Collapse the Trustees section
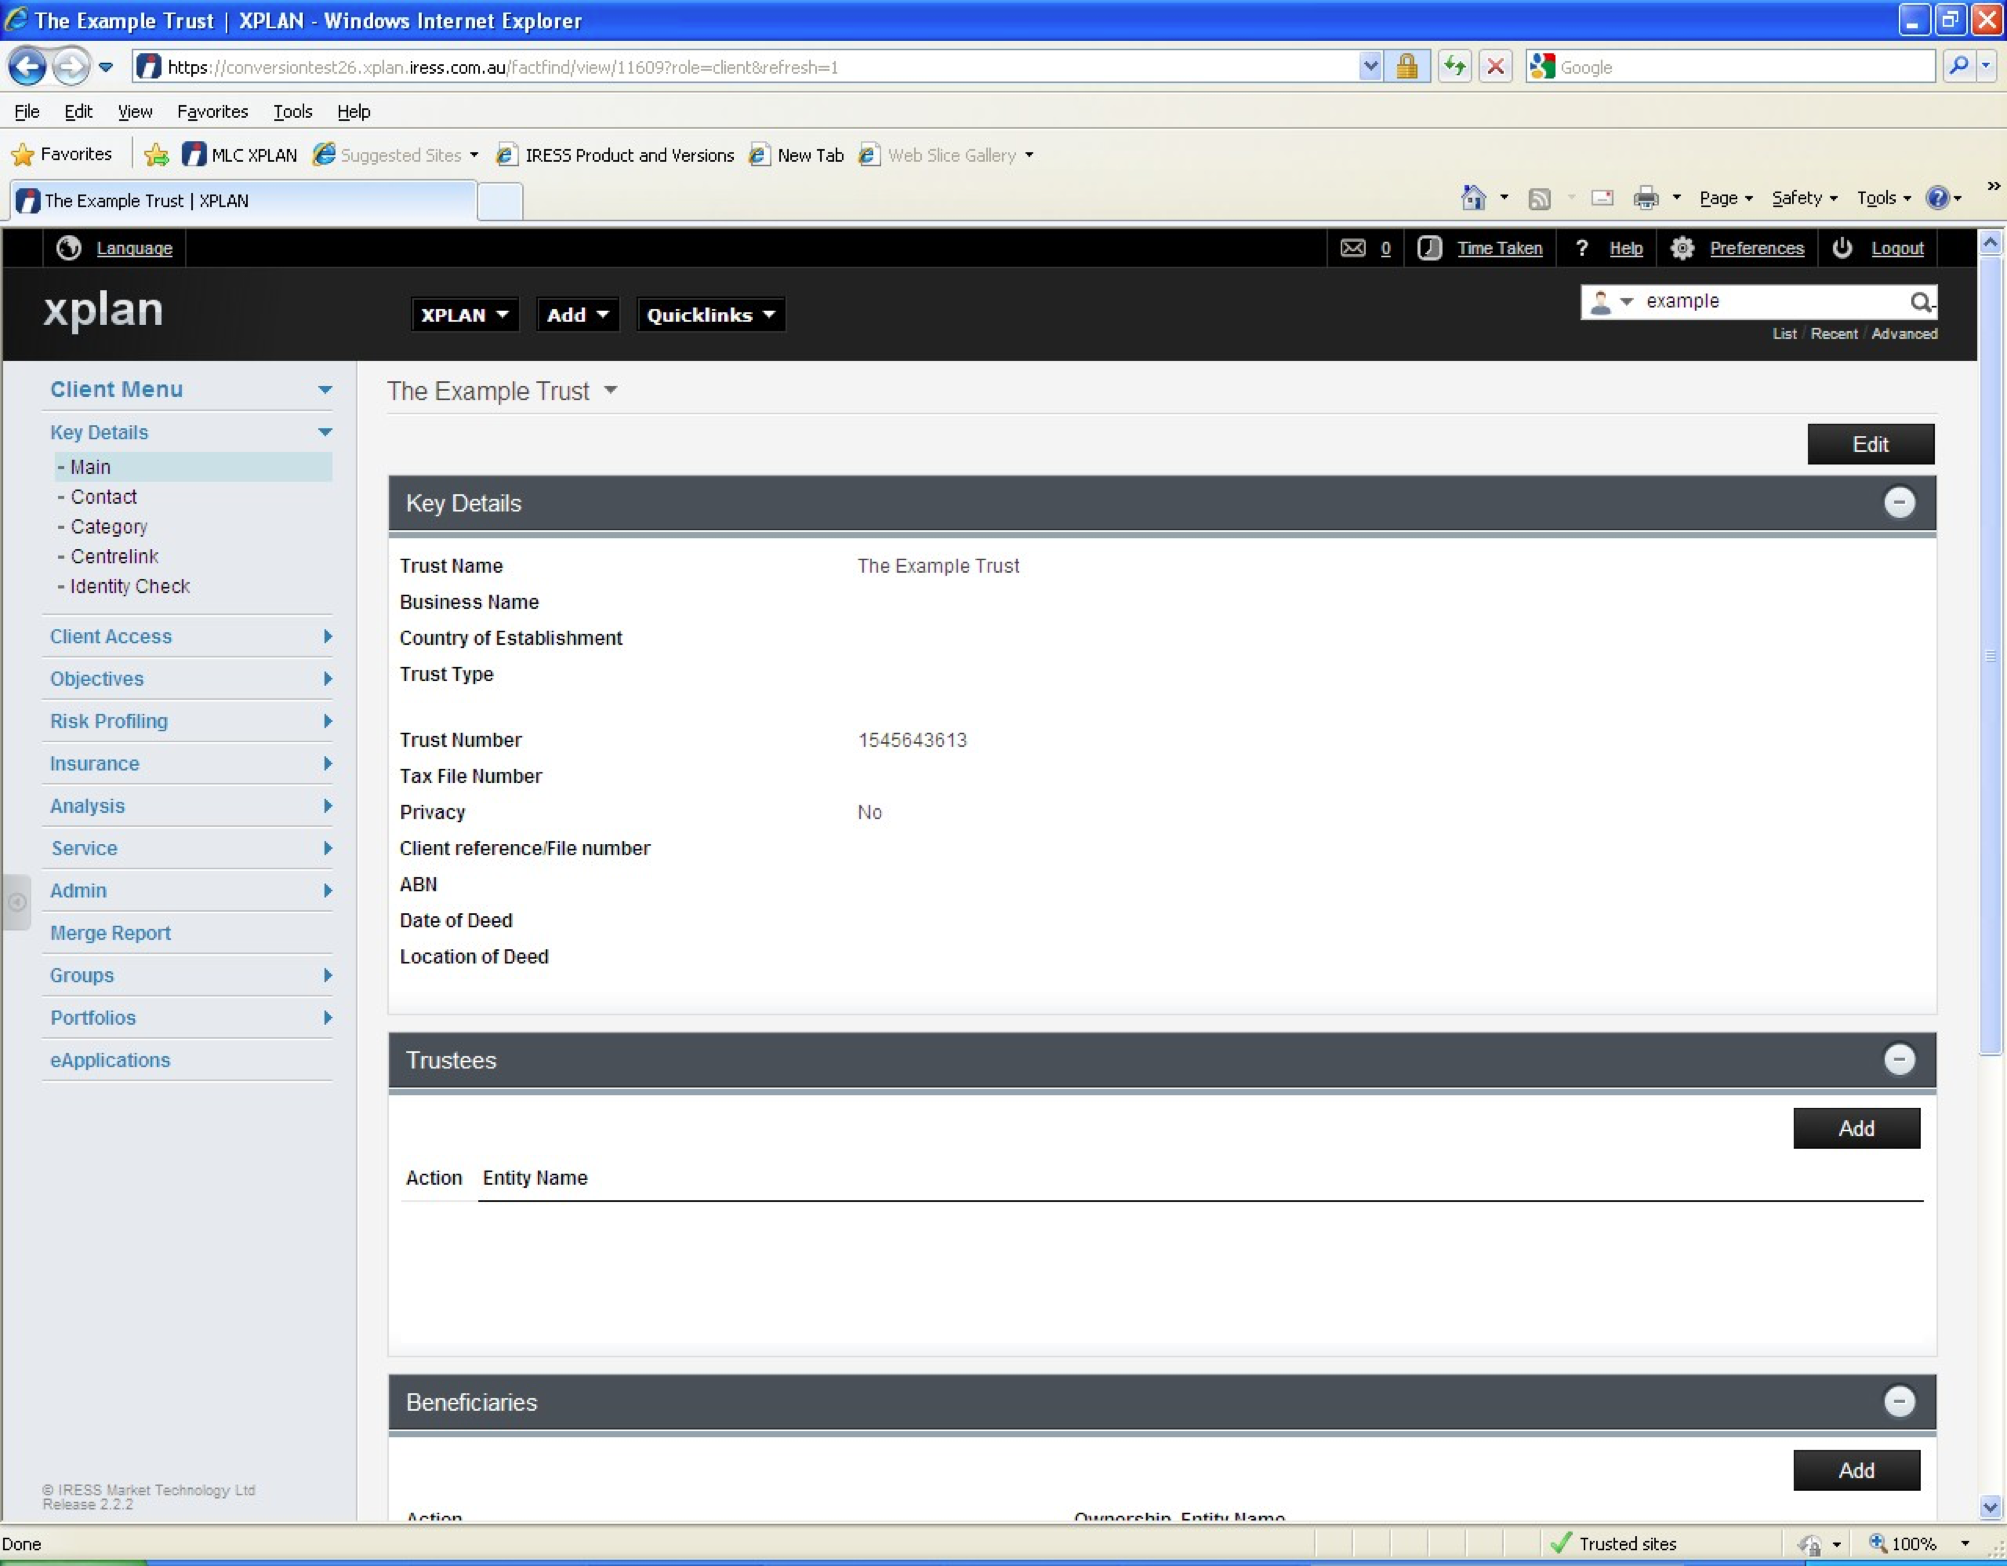Viewport: 2007px width, 1566px height. click(1898, 1060)
